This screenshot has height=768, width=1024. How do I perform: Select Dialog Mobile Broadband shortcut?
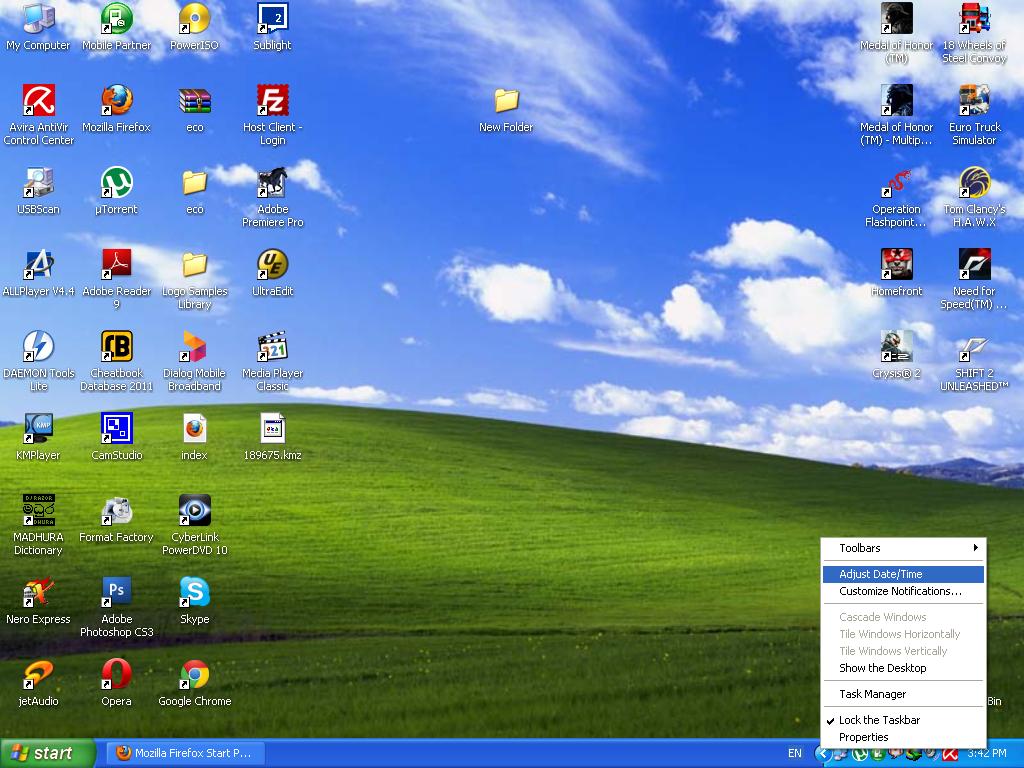195,361
